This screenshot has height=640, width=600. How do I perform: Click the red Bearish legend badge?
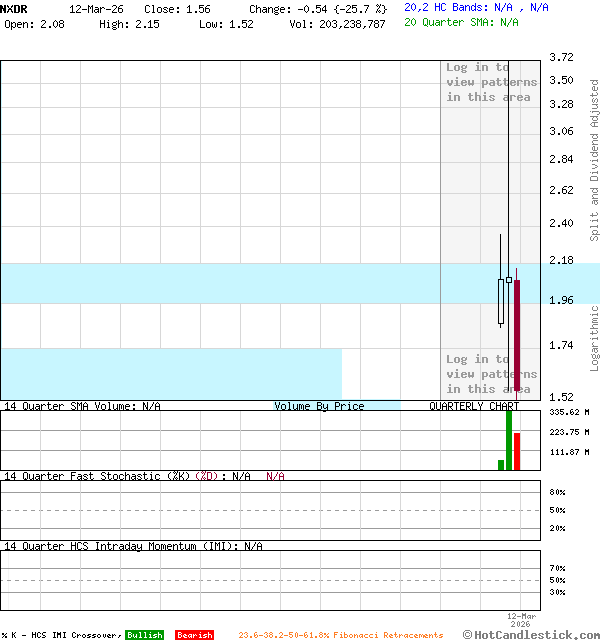(194, 635)
